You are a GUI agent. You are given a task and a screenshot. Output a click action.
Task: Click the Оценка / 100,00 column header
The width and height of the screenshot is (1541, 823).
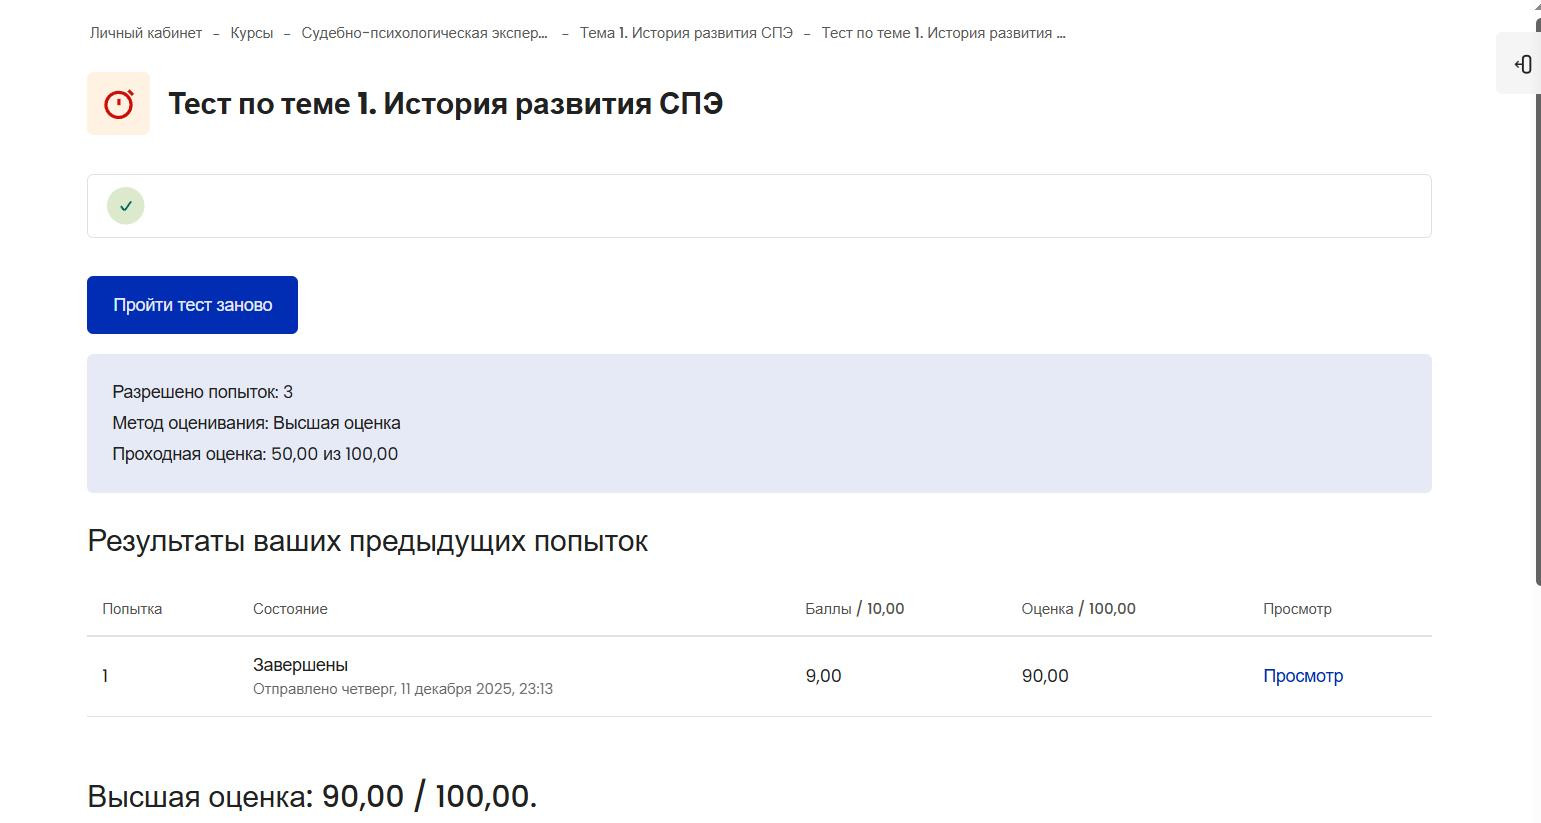click(1079, 609)
